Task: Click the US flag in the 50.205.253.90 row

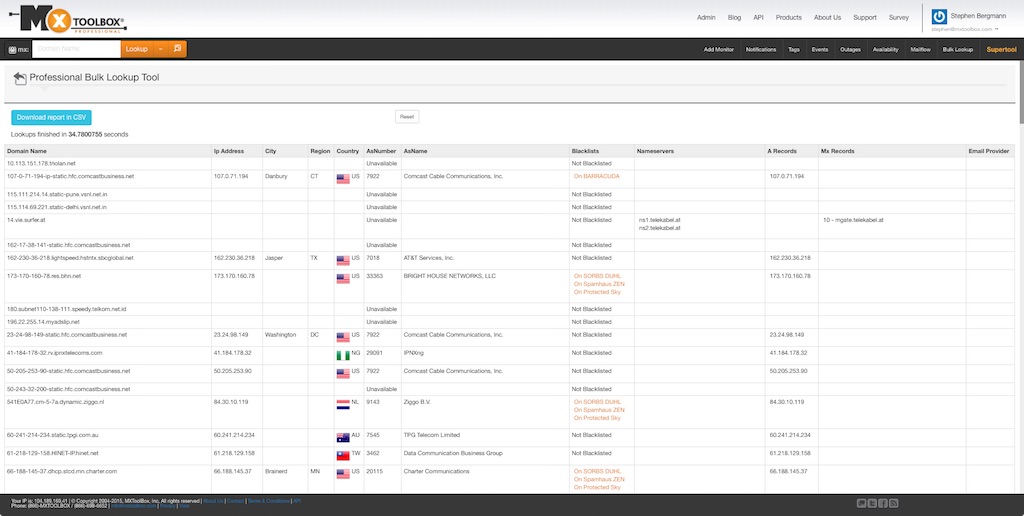Action: (343, 374)
